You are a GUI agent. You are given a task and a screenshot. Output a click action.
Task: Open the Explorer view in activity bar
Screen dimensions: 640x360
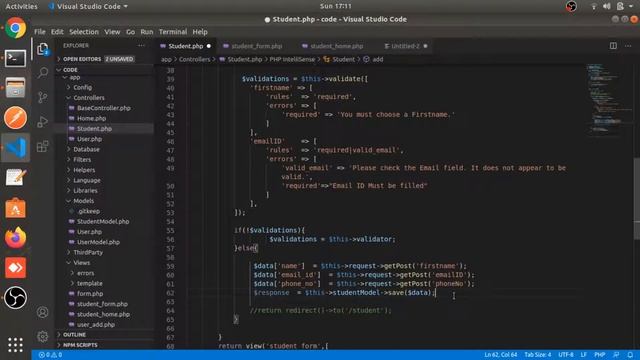point(42,49)
